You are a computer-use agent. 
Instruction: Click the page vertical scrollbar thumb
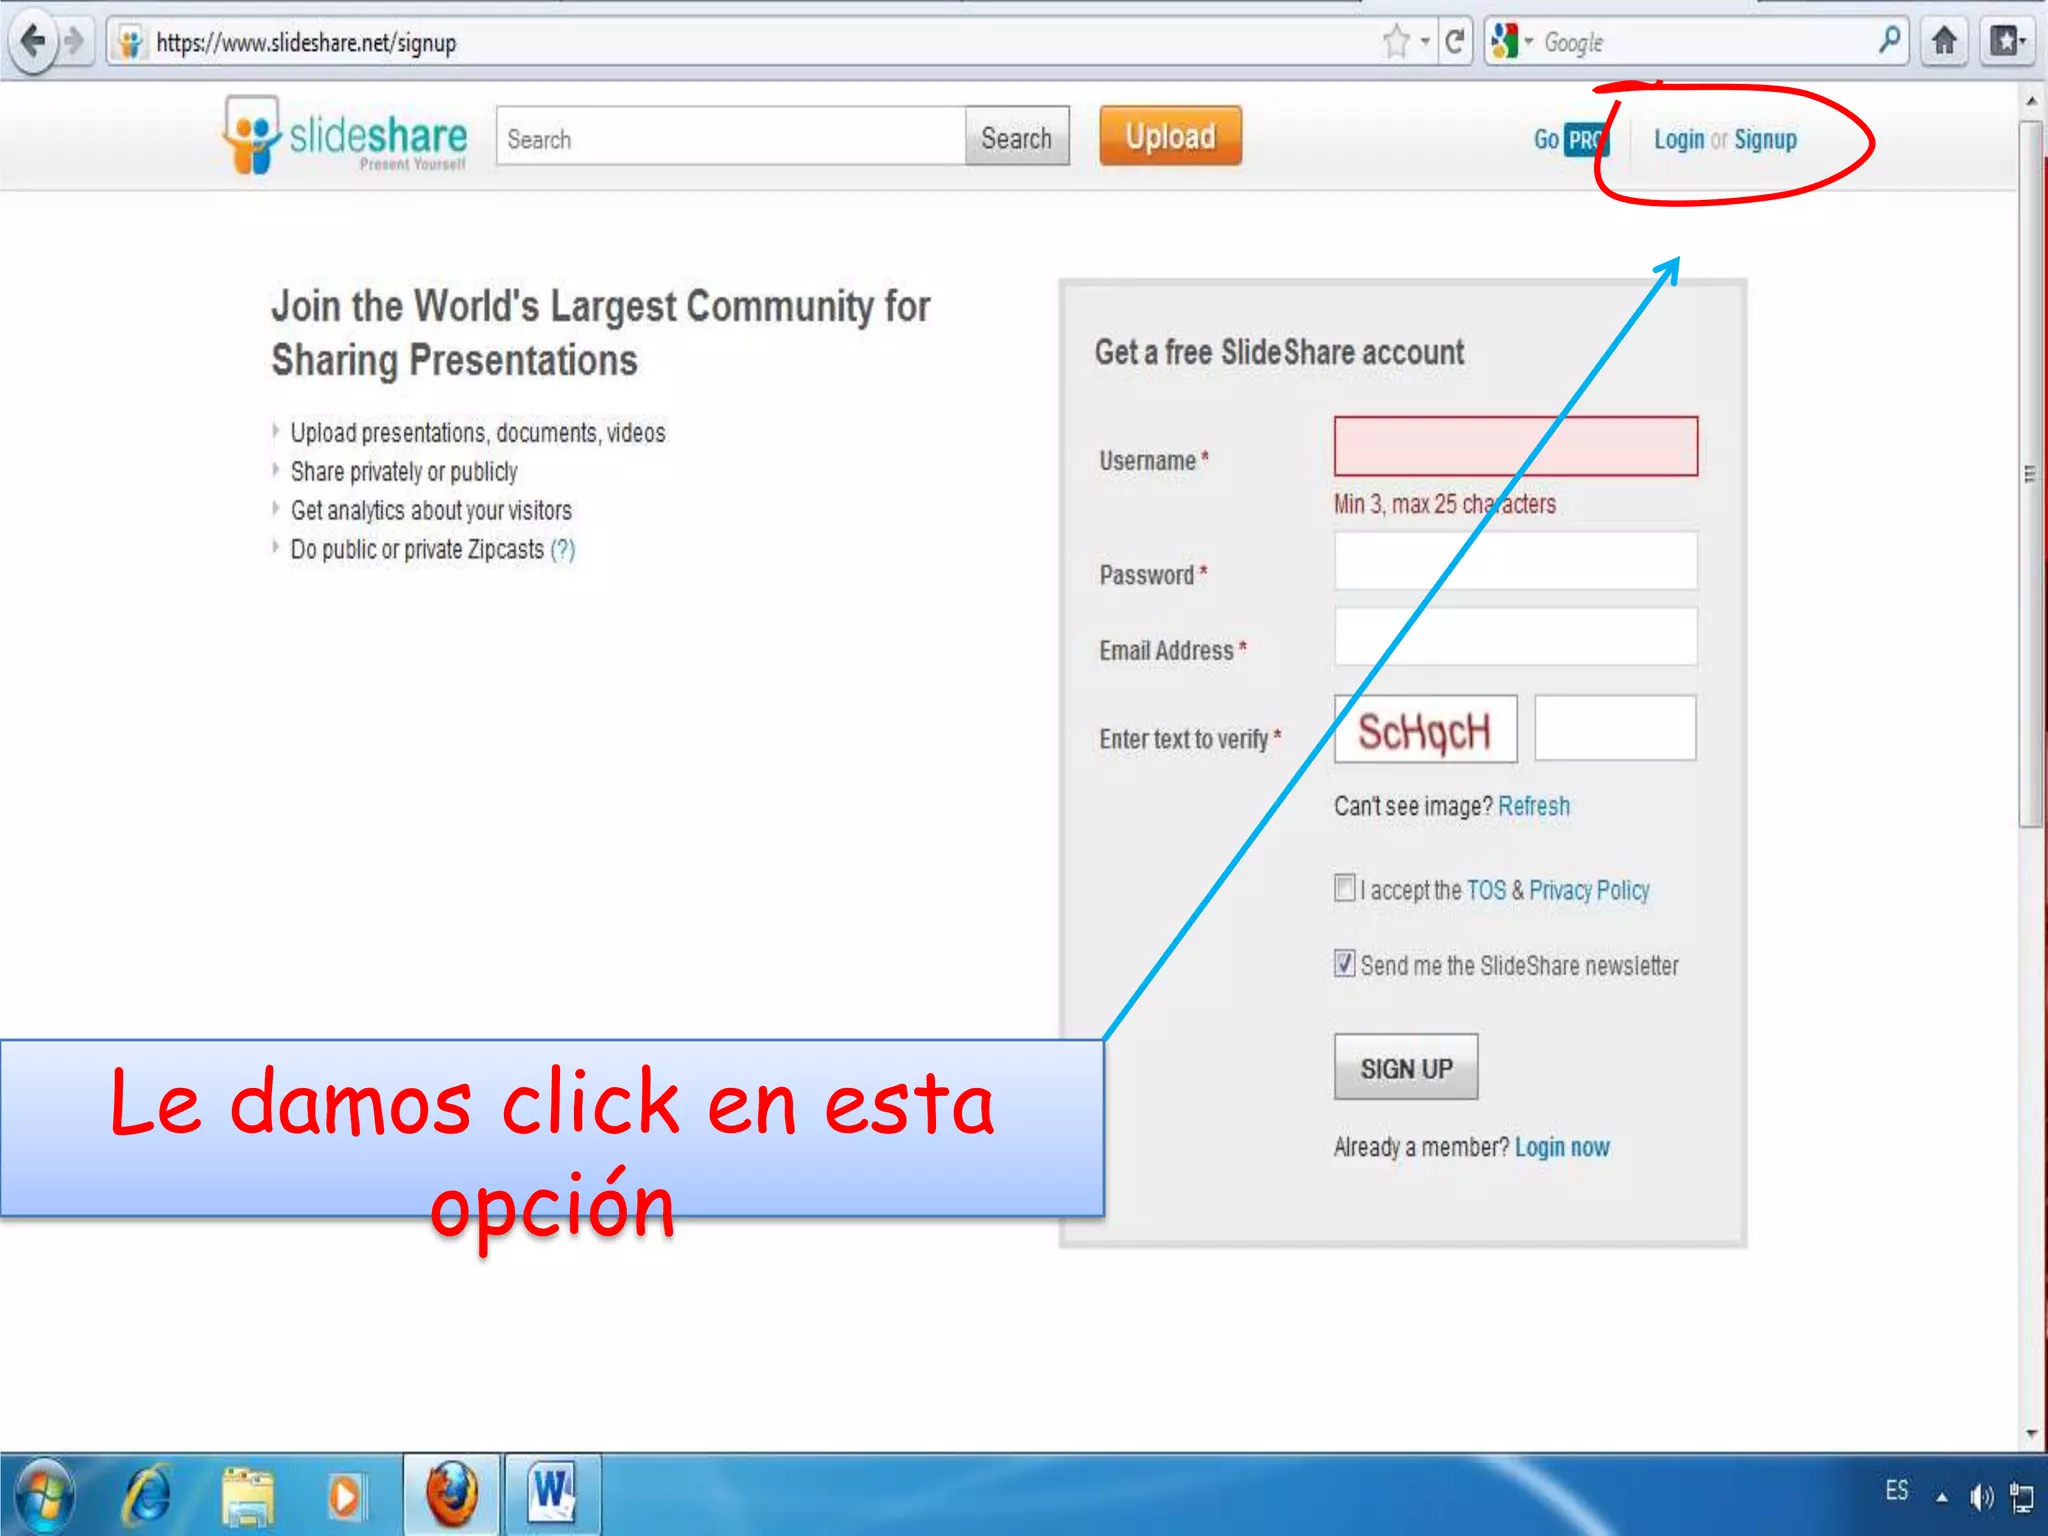[x=2030, y=475]
